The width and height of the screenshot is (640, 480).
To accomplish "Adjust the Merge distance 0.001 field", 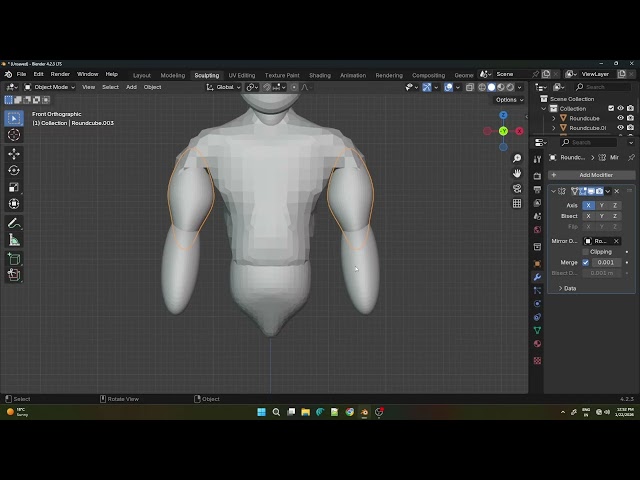I will [x=605, y=262].
